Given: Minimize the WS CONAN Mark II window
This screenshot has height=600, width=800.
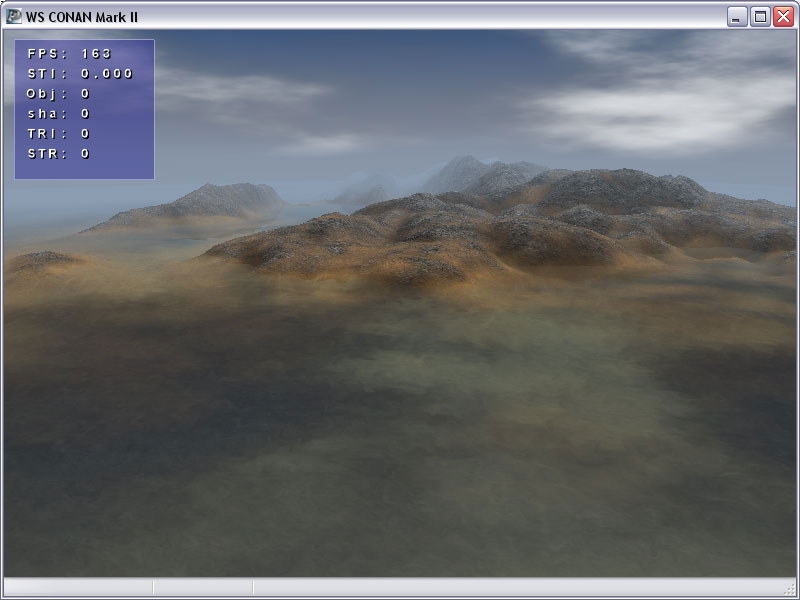Looking at the screenshot, I should (x=738, y=16).
